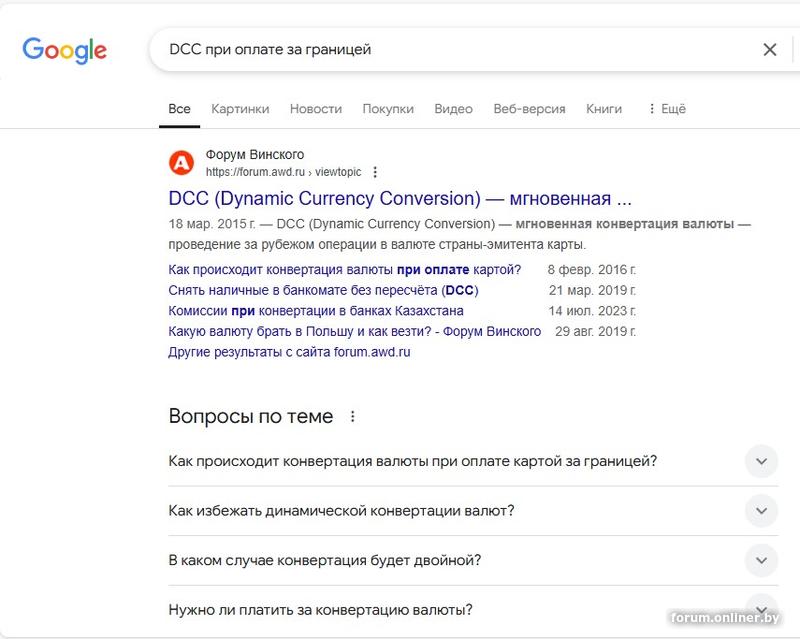Viewport: 800px width, 639px height.
Task: Open the Покупки tab
Action: pyautogui.click(x=388, y=109)
